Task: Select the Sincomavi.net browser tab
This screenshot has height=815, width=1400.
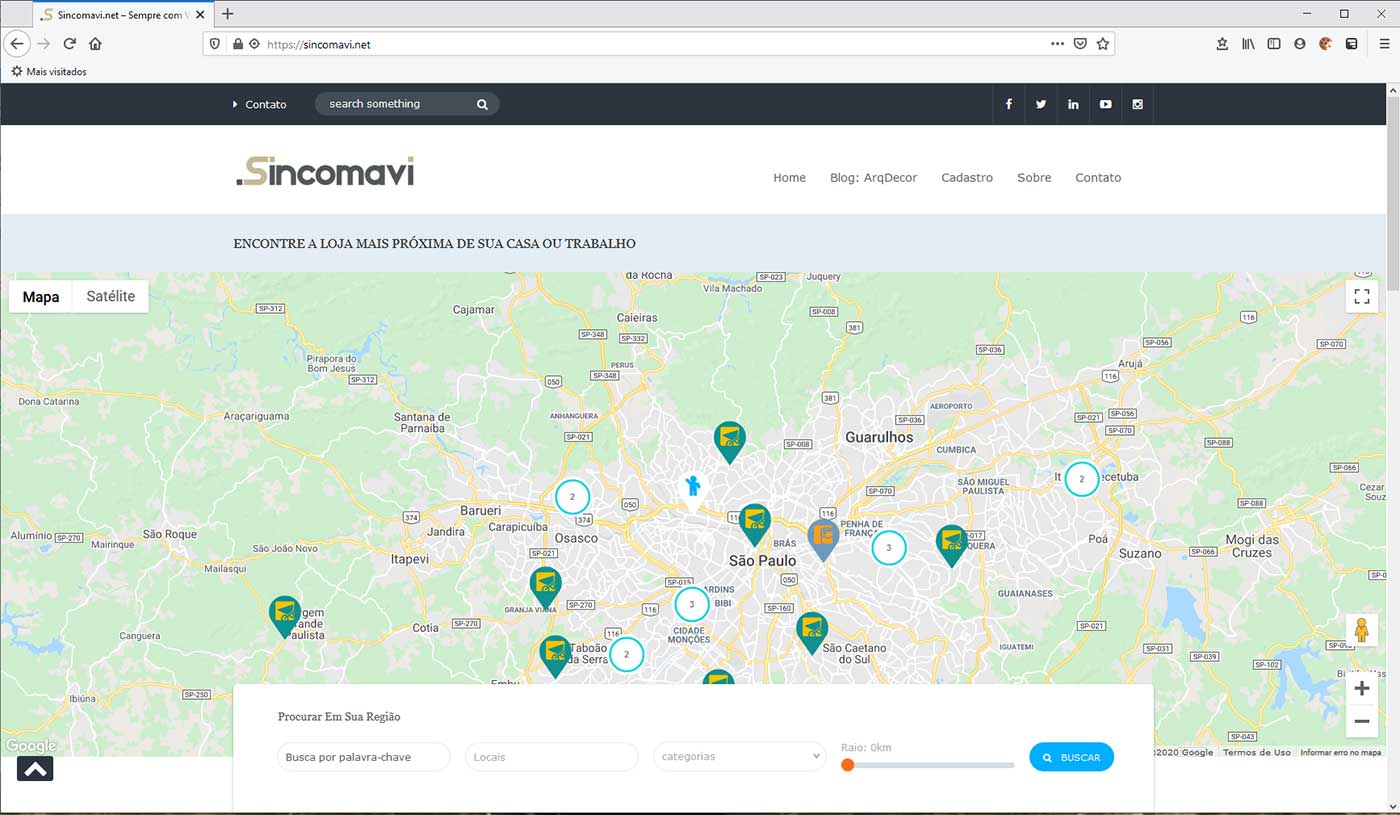Action: click(x=123, y=15)
